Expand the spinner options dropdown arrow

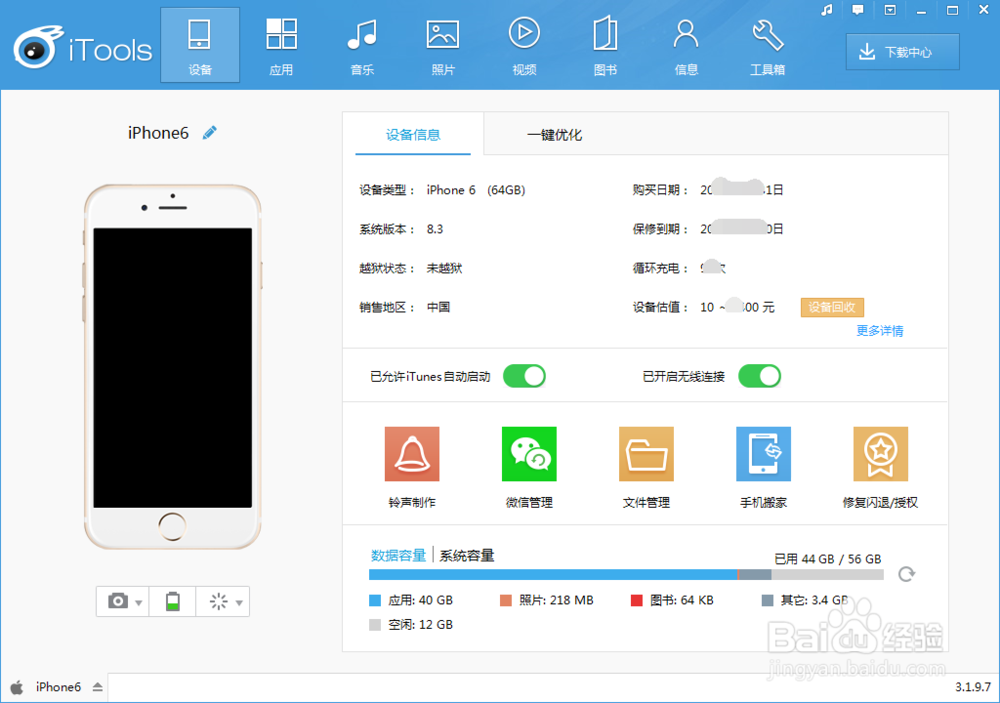239,603
